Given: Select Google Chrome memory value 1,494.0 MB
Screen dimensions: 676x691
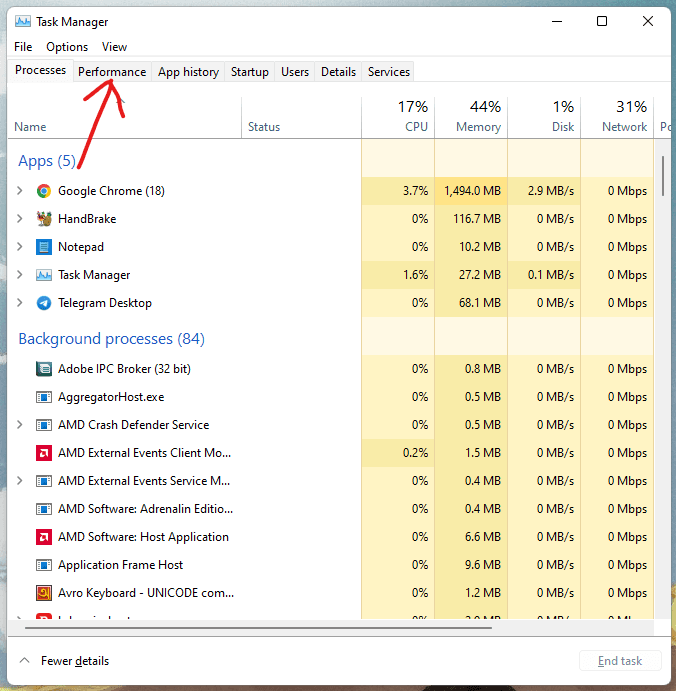Looking at the screenshot, I should point(472,191).
